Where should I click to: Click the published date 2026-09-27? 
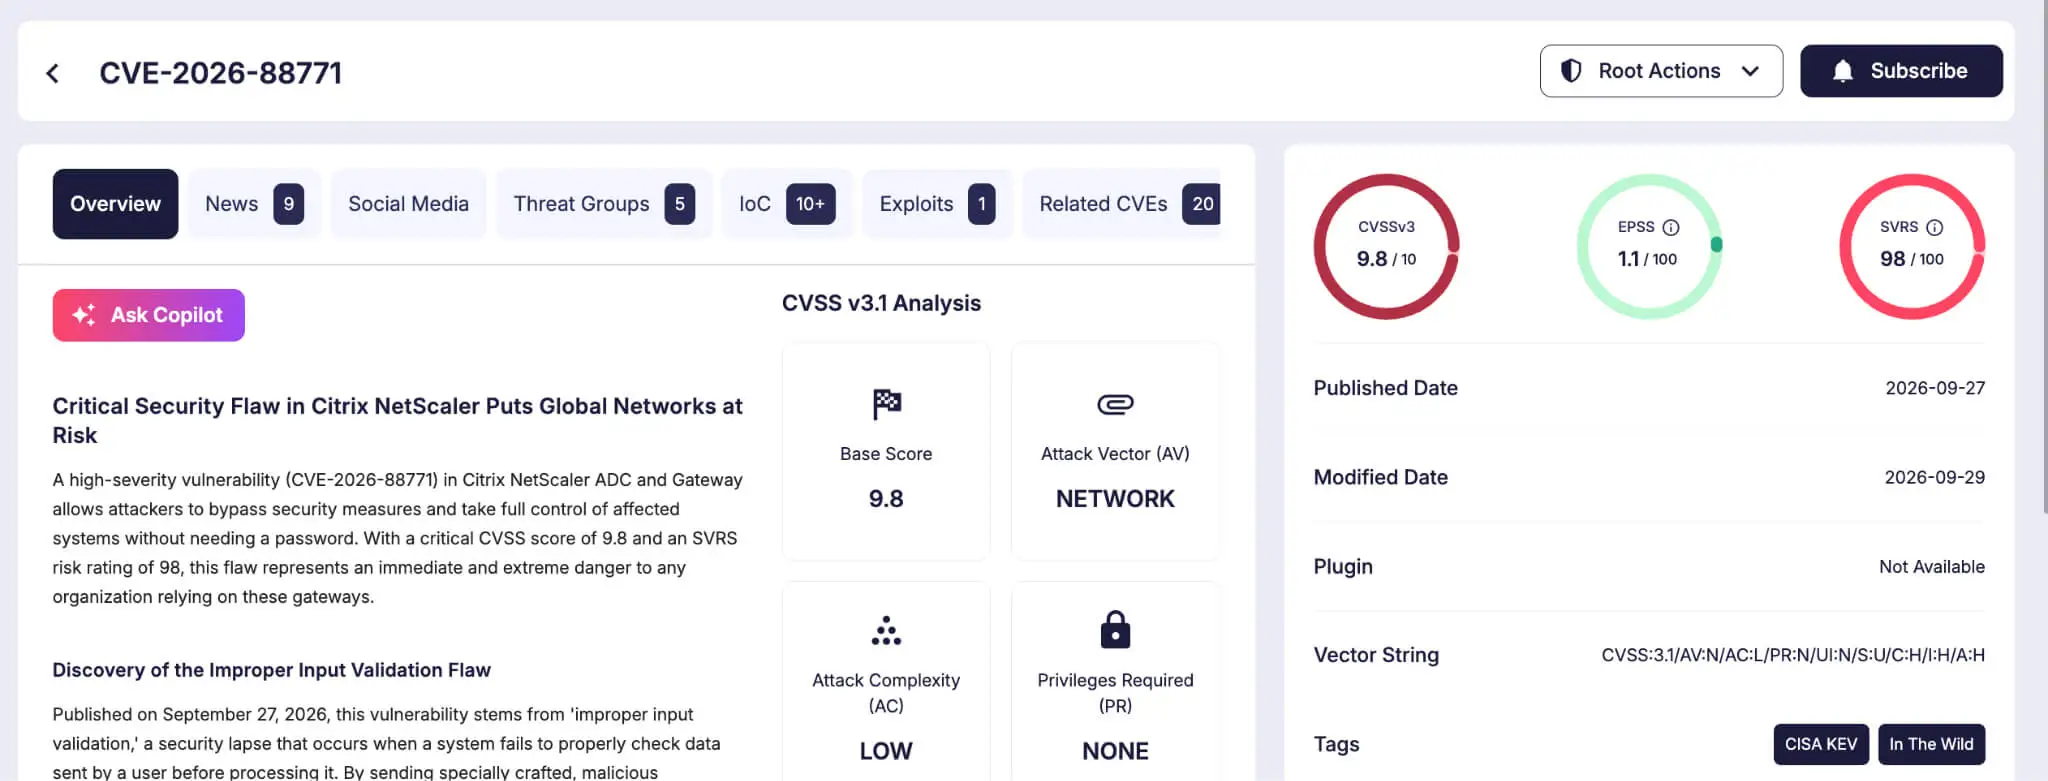coord(1935,388)
